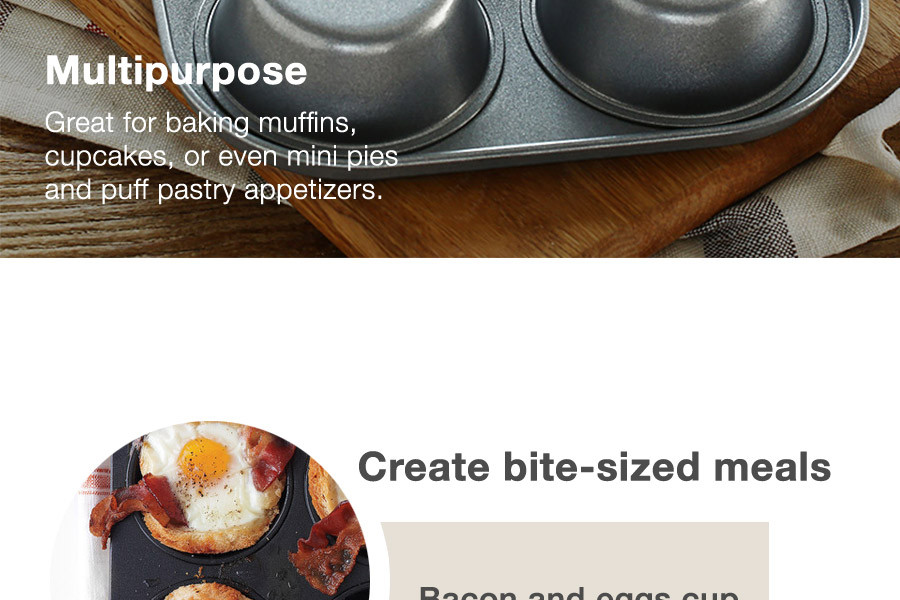The image size is (900, 600).
Task: Select the "Great for baking muffins" text line
Action: 200,122
